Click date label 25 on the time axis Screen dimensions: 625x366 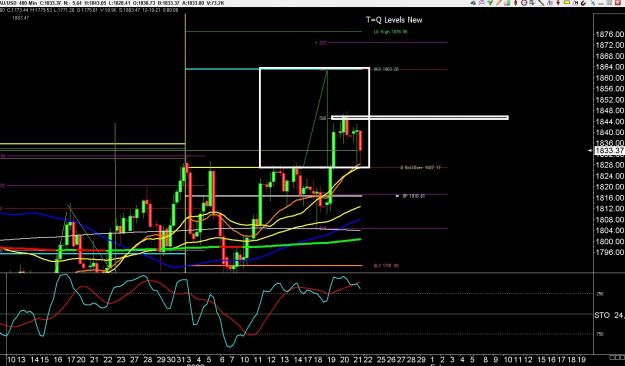pyautogui.click(x=381, y=360)
